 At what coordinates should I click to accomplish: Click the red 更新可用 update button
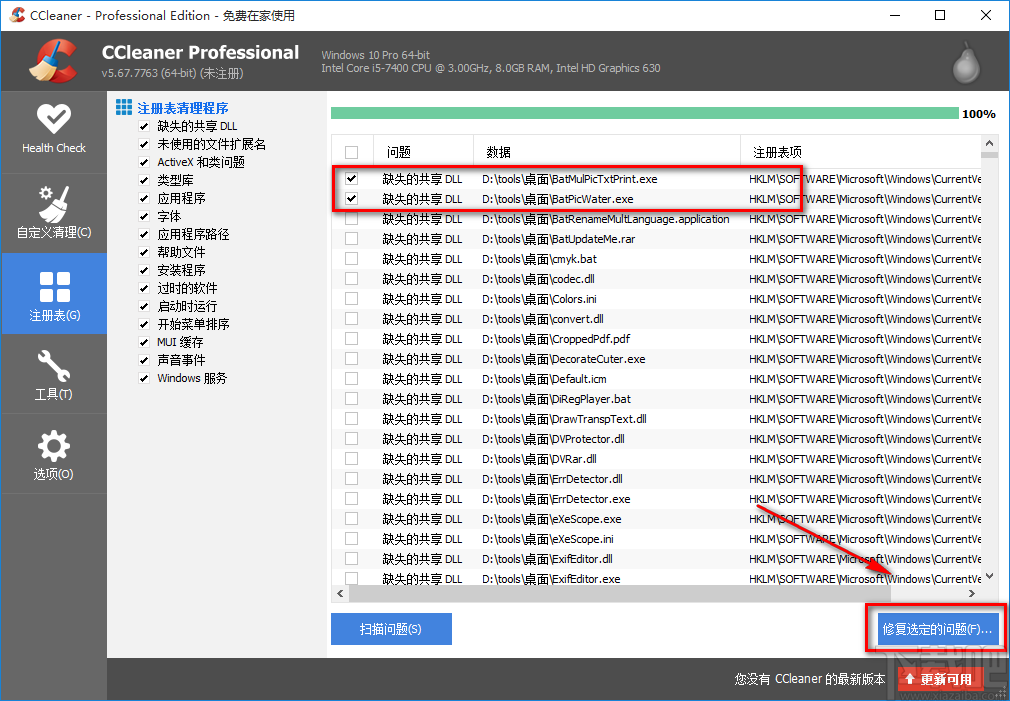(940, 679)
